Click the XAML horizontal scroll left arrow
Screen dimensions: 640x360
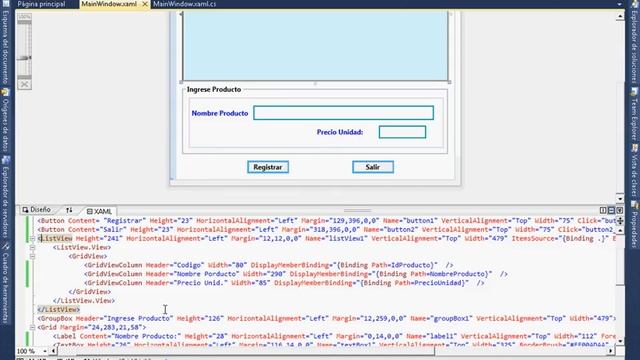point(53,351)
